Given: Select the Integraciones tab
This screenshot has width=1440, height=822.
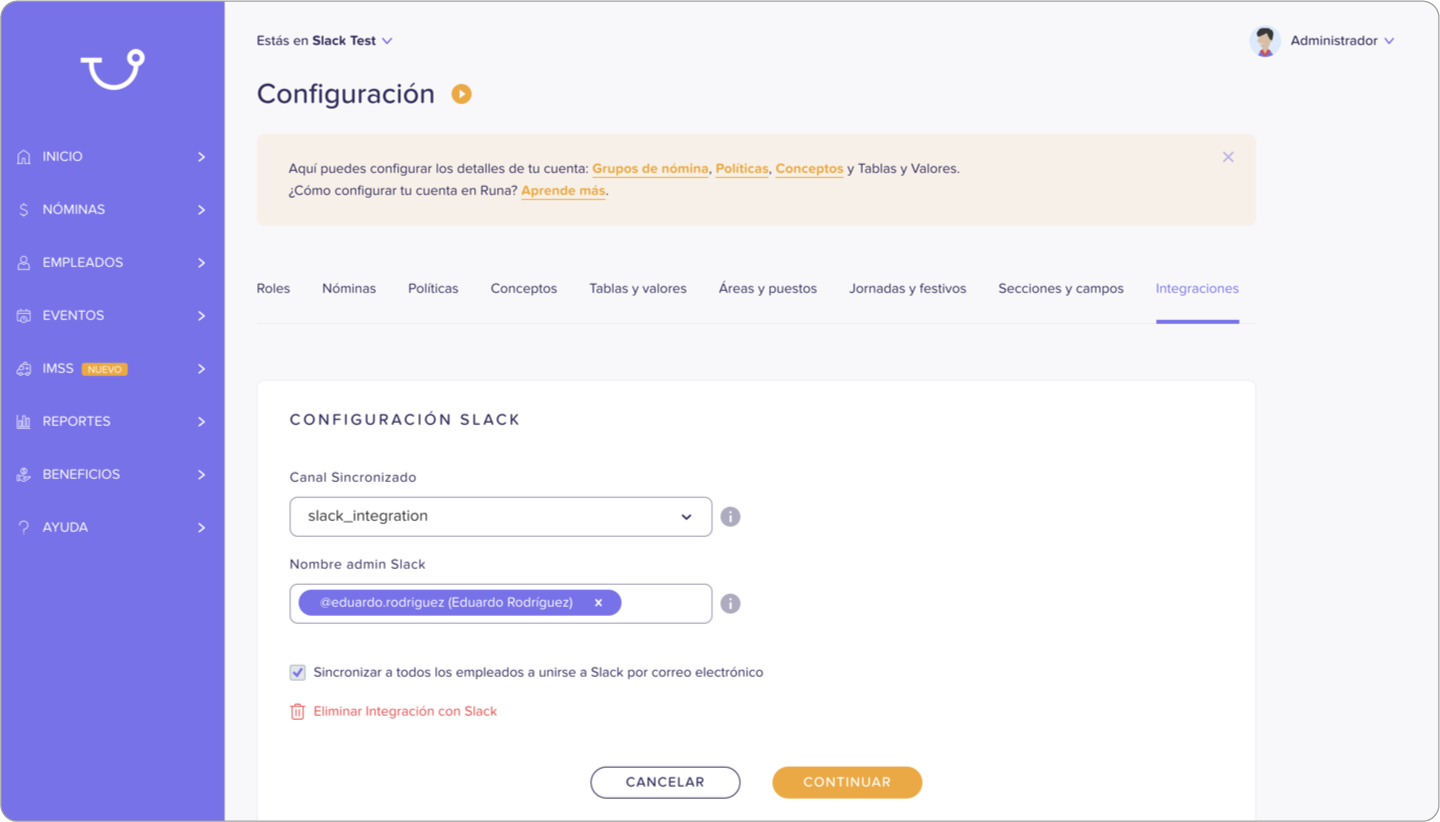Looking at the screenshot, I should pos(1197,289).
